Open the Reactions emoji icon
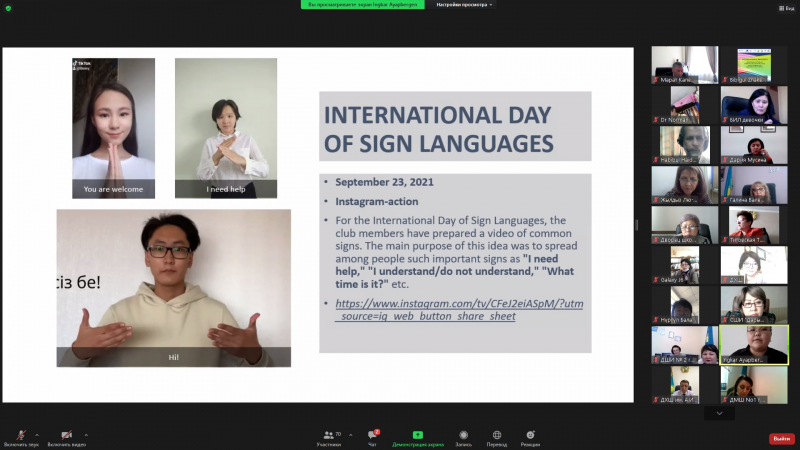This screenshot has width=800, height=450. click(x=530, y=437)
